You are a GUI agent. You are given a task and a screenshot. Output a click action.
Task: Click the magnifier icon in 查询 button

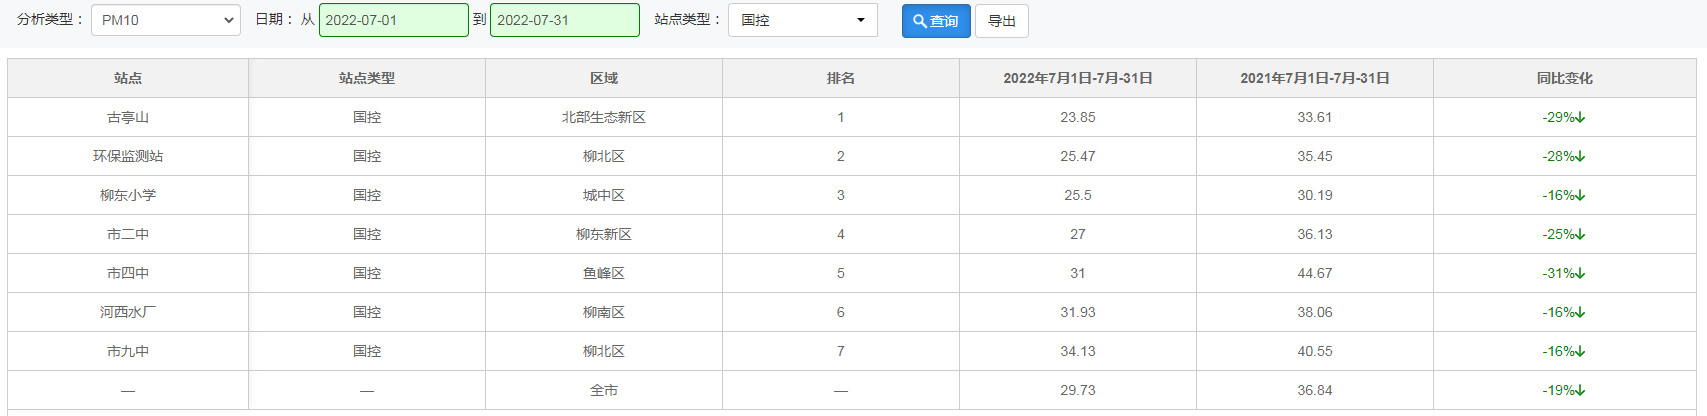tap(920, 21)
